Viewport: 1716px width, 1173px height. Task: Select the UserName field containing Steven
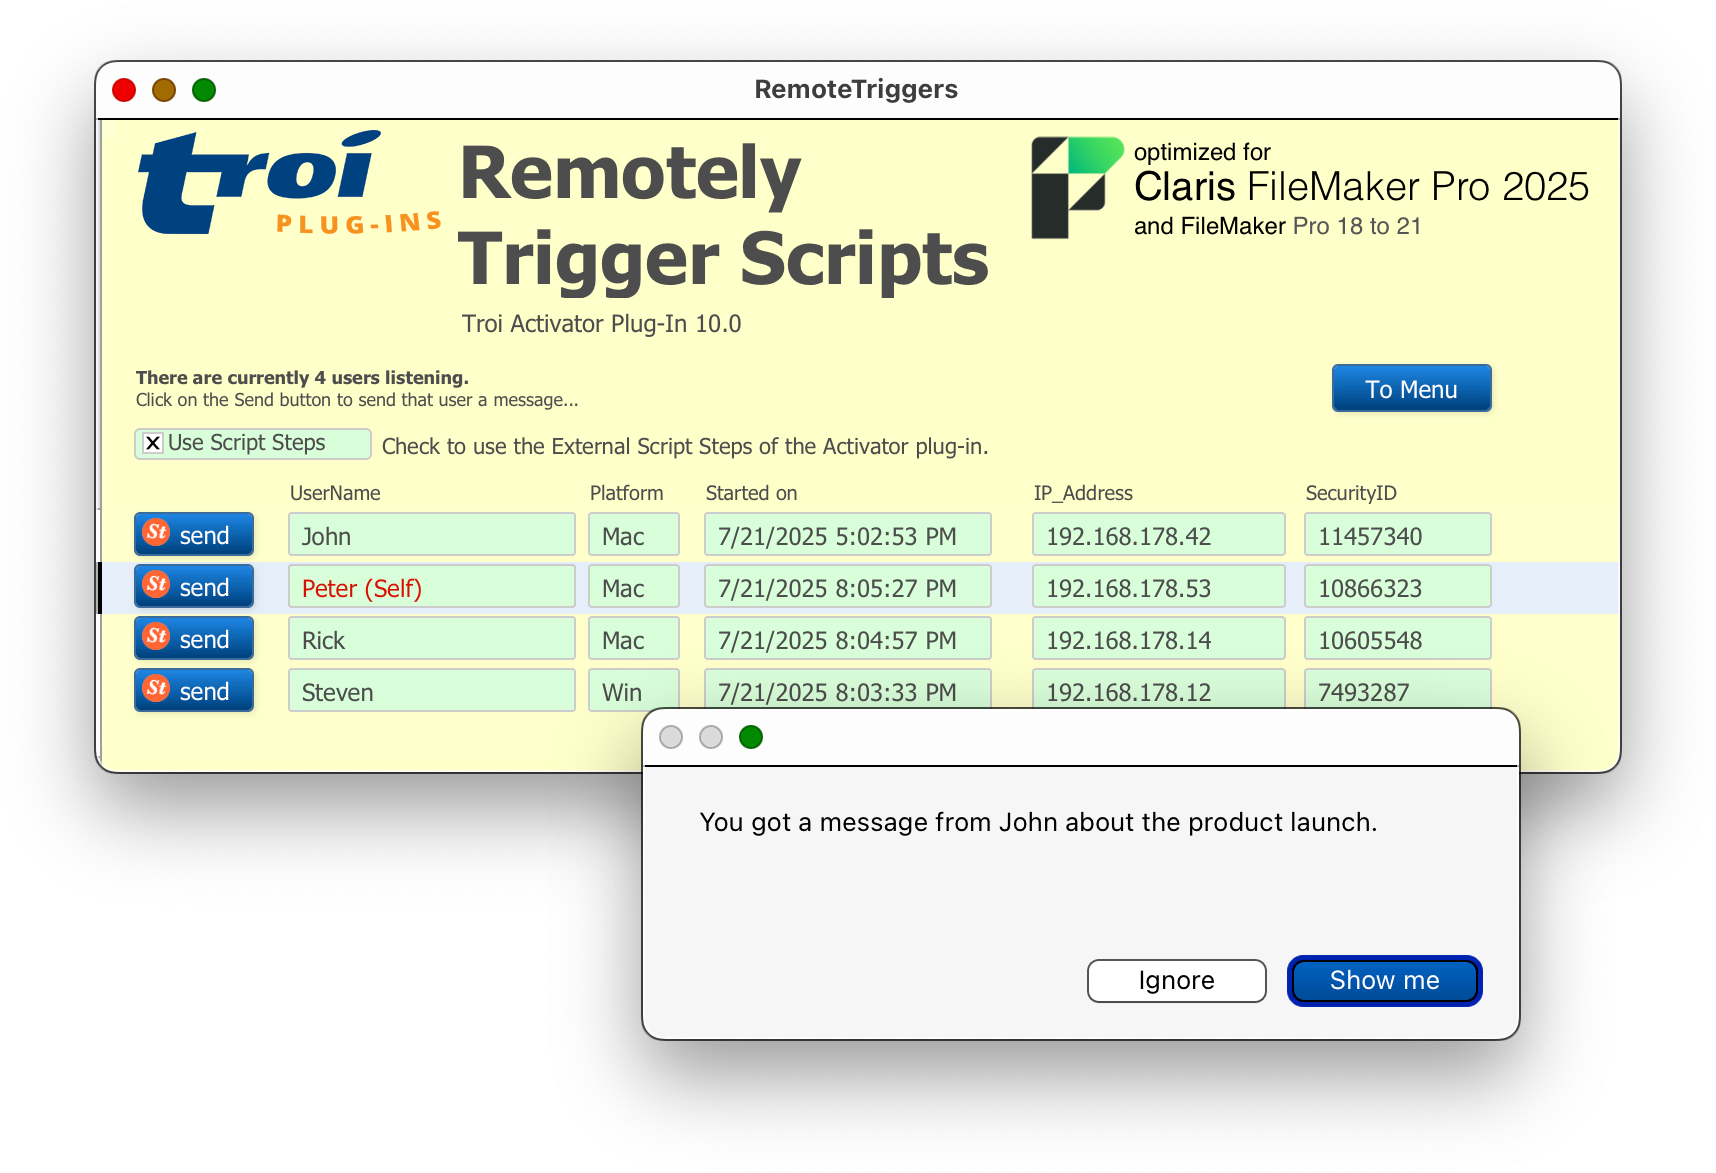(432, 690)
